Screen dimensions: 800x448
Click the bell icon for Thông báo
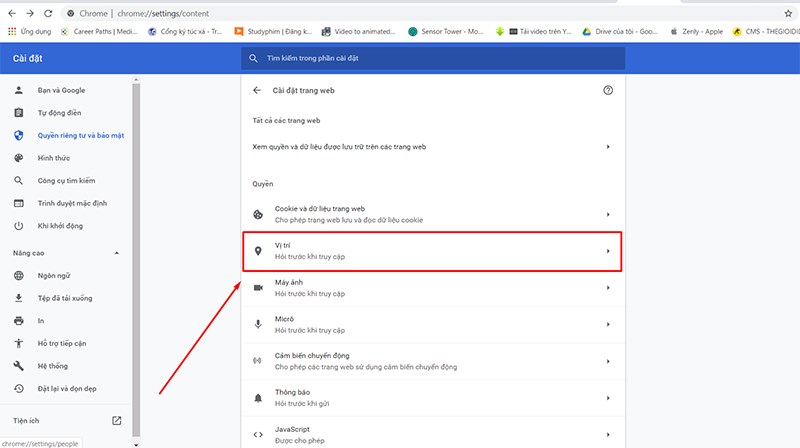pyautogui.click(x=257, y=397)
